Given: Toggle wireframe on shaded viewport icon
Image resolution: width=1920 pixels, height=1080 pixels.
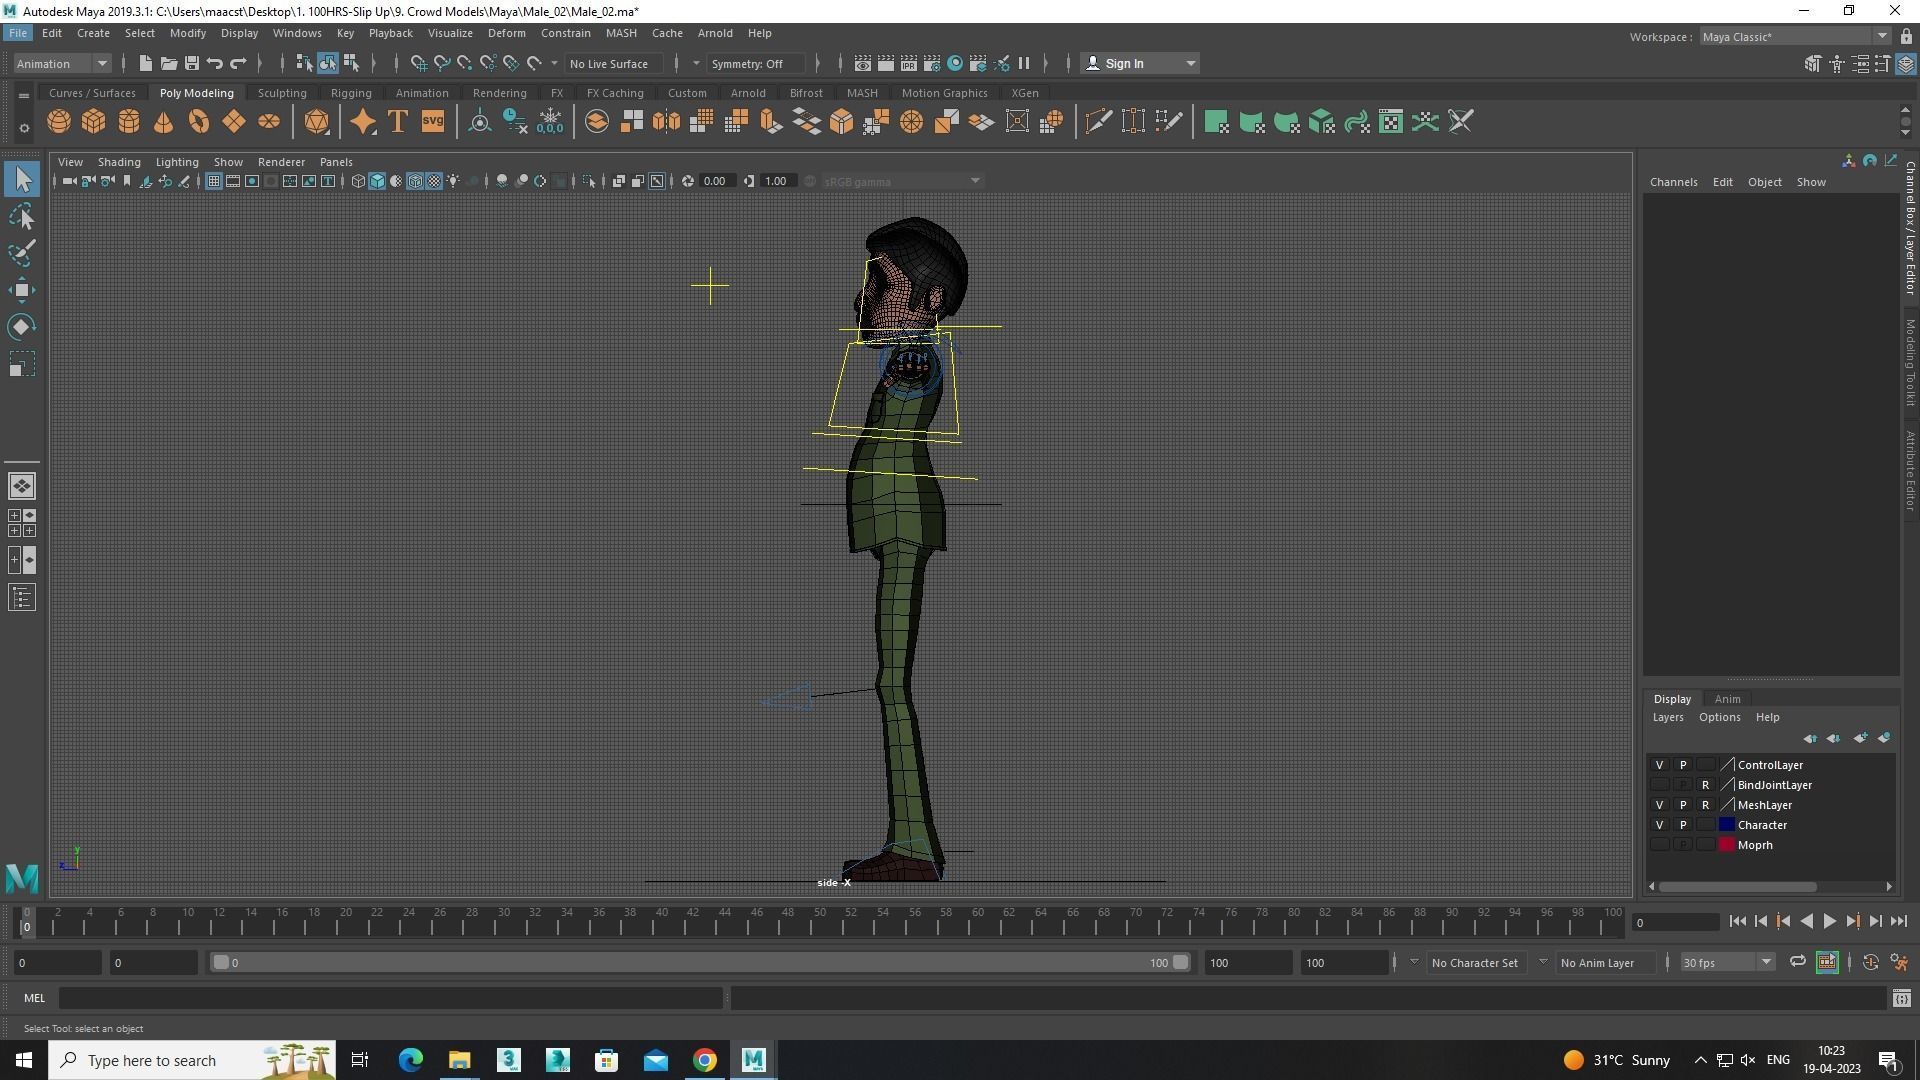Looking at the screenshot, I should pyautogui.click(x=415, y=181).
